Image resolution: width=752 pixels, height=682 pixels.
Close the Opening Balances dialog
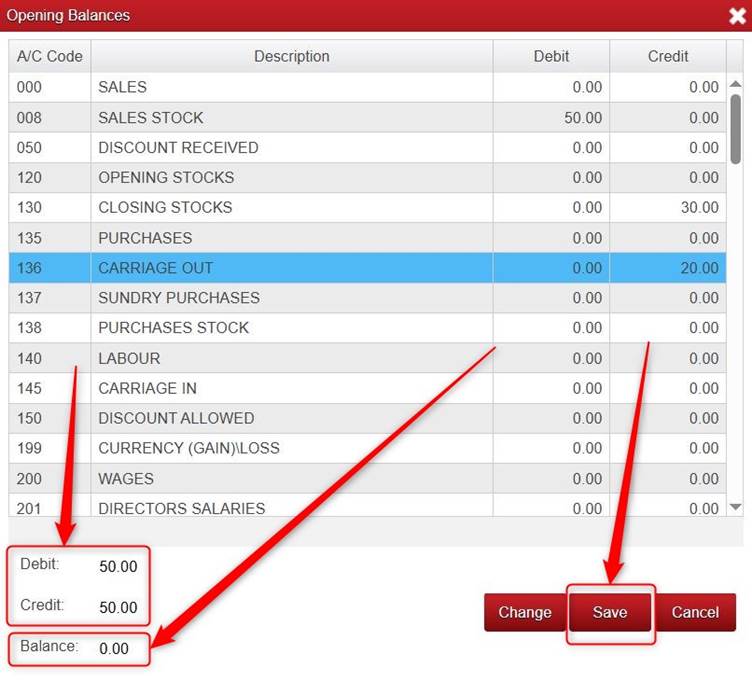point(737,16)
